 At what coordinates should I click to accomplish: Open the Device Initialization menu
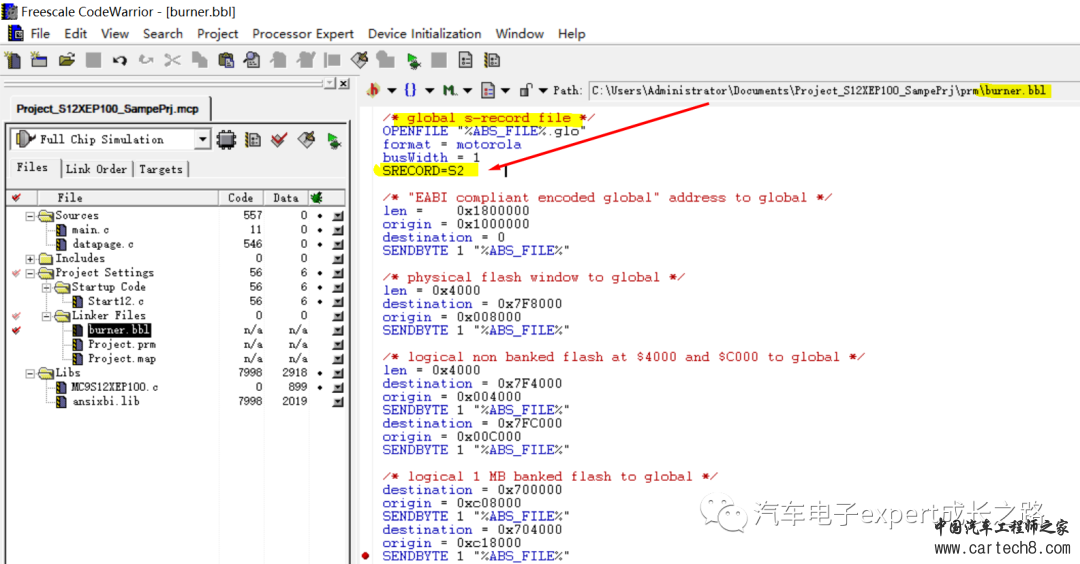coord(424,34)
